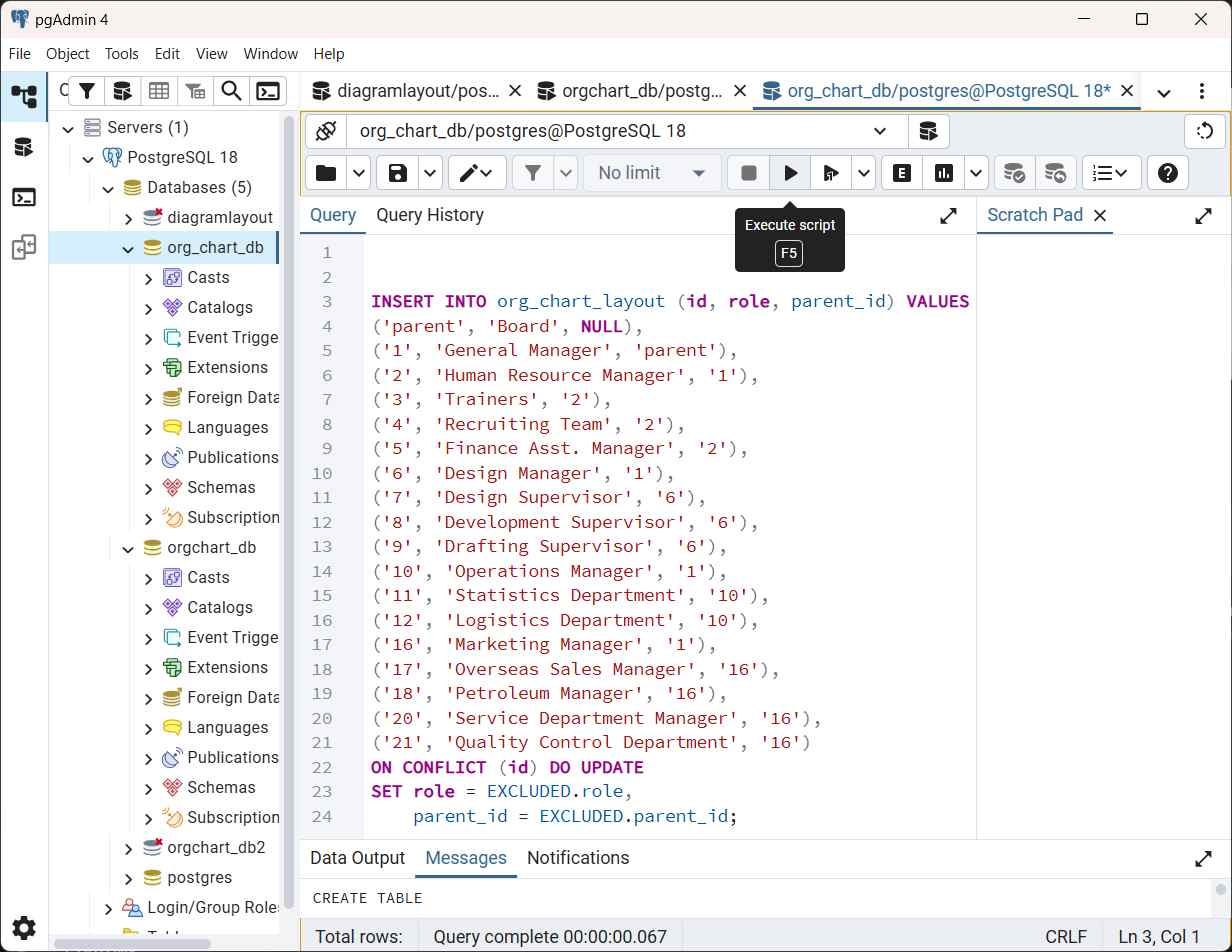Switch to the Query History tab

[x=430, y=215]
